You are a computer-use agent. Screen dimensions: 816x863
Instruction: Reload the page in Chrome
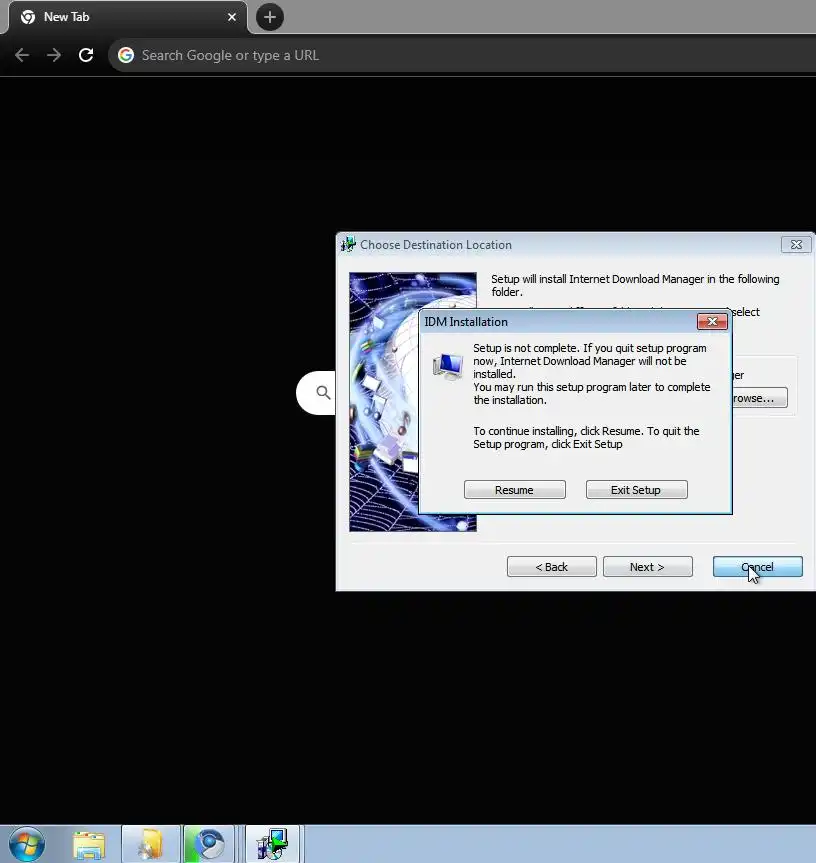[x=86, y=55]
